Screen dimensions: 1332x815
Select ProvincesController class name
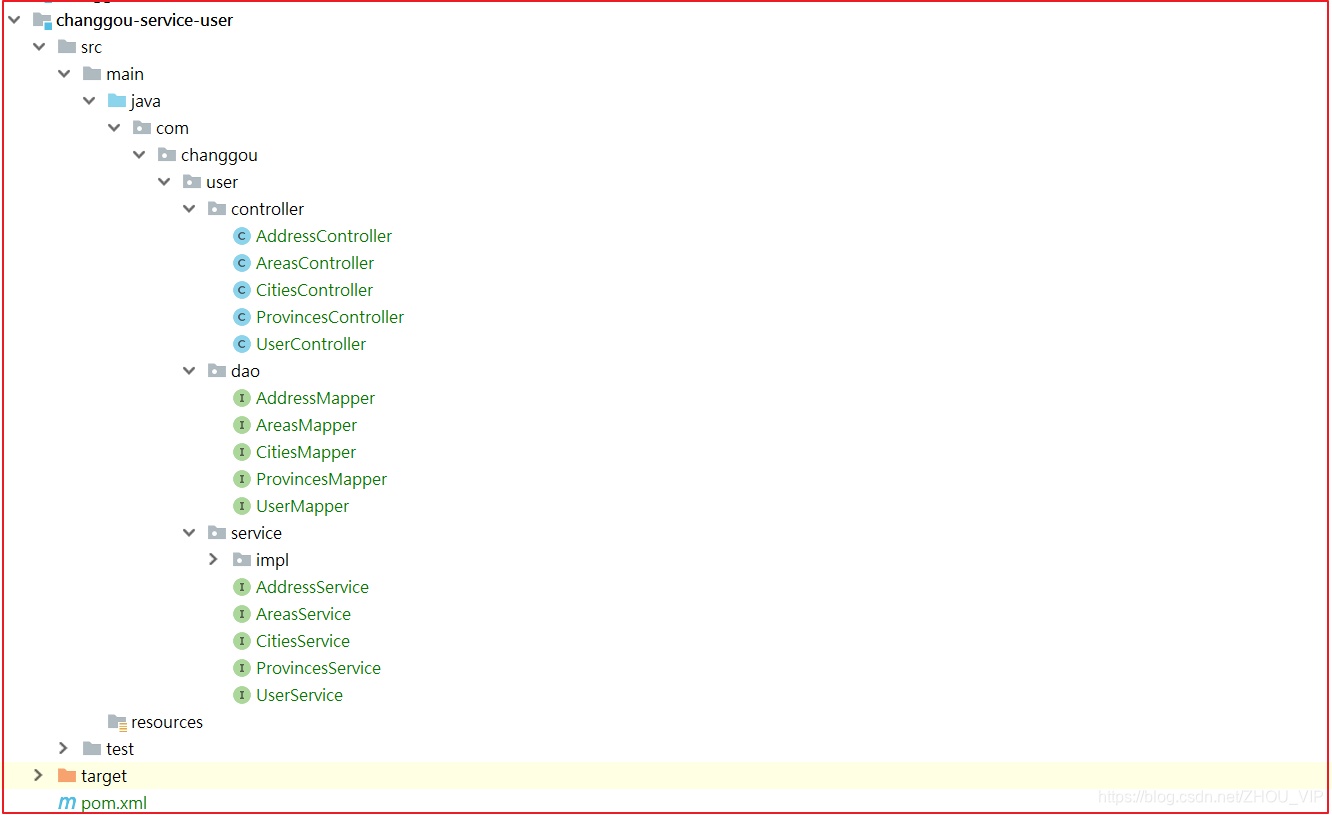330,317
